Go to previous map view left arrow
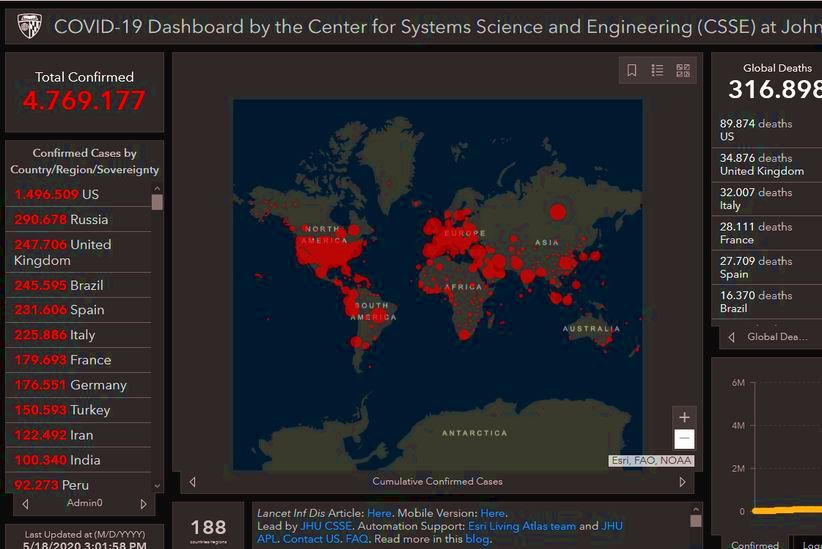The height and width of the screenshot is (549, 822). (x=192, y=482)
